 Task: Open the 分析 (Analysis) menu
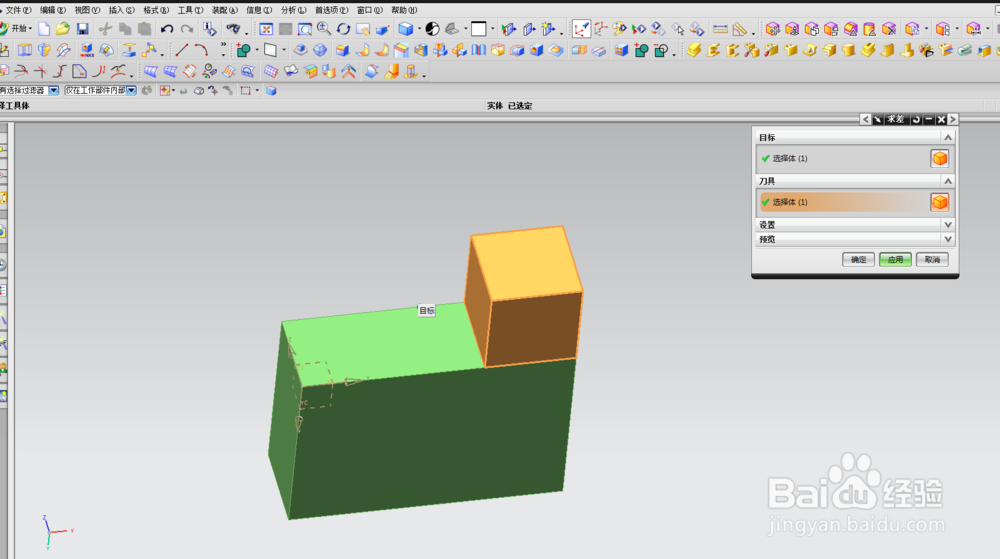(293, 10)
